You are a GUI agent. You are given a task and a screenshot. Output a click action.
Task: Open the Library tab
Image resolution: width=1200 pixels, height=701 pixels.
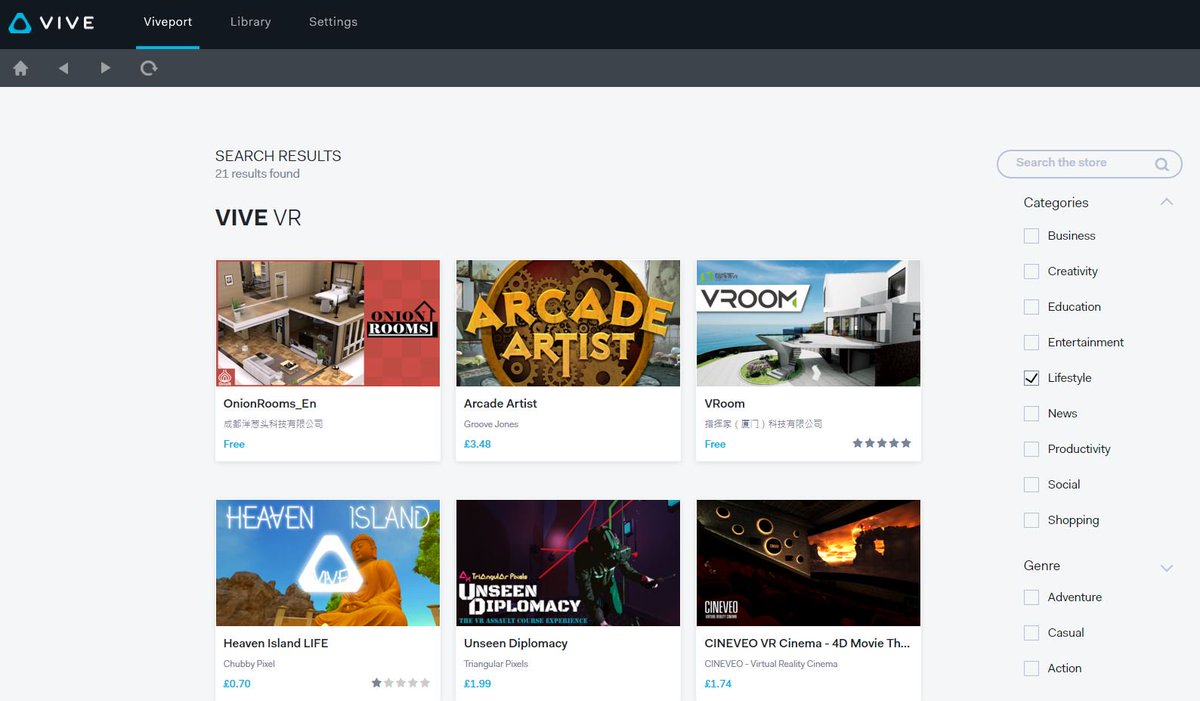[250, 22]
